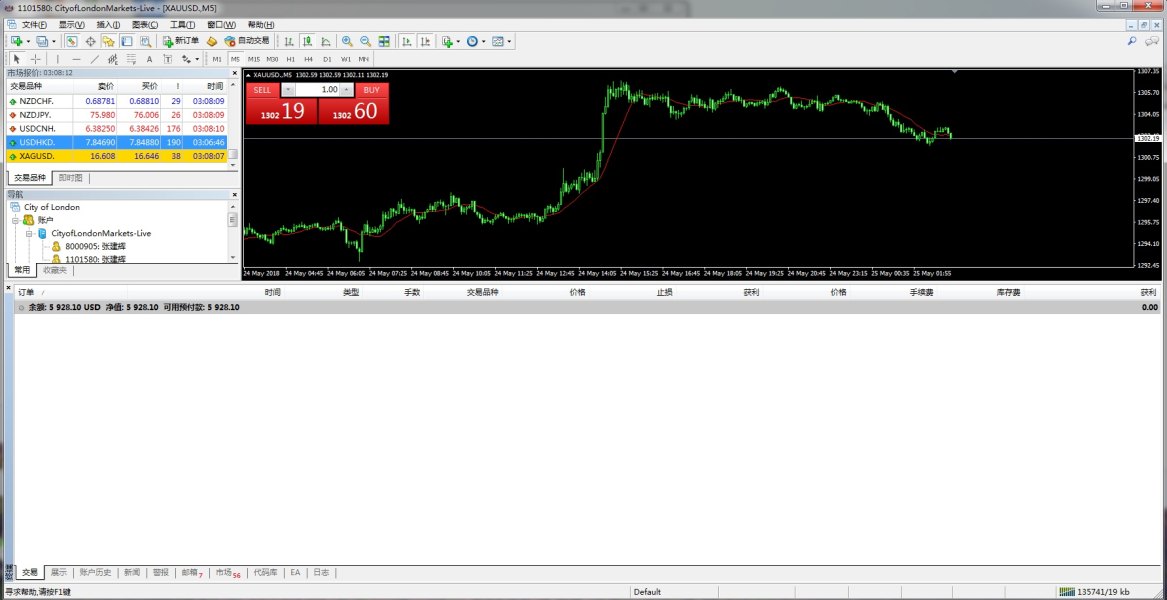Click the lot volume field showing 1.00
The width and height of the screenshot is (1167, 600).
click(x=324, y=90)
